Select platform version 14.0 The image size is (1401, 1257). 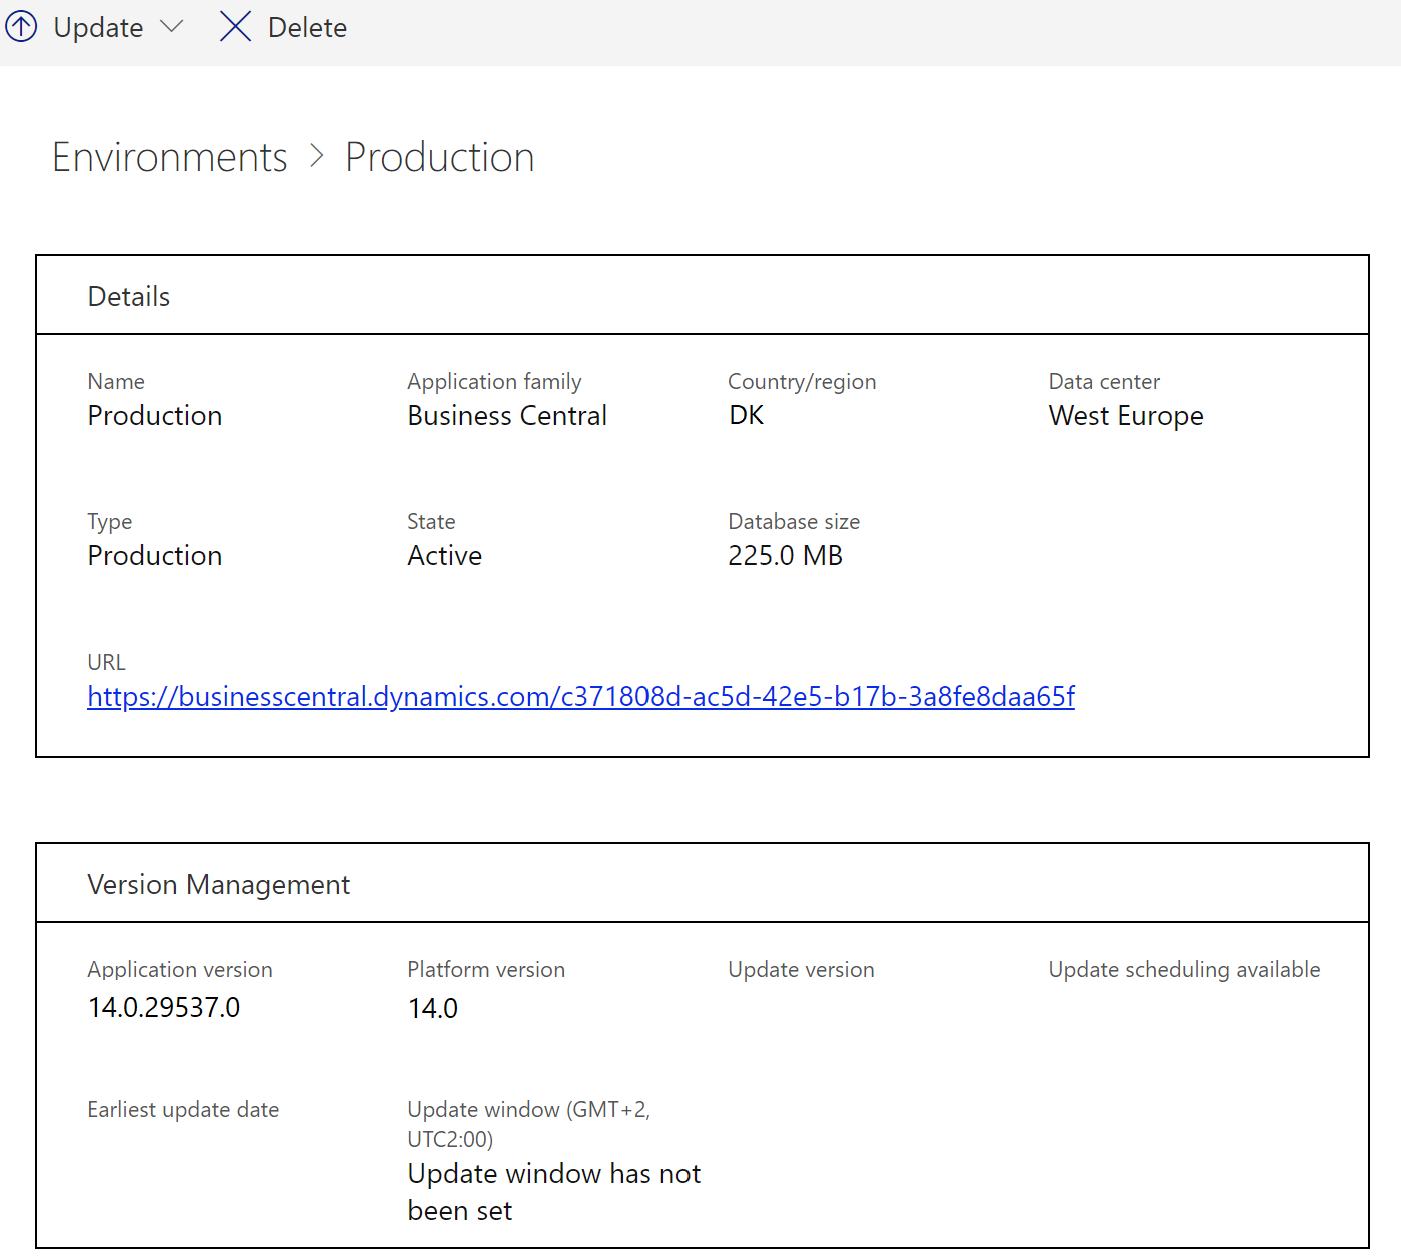(433, 1008)
